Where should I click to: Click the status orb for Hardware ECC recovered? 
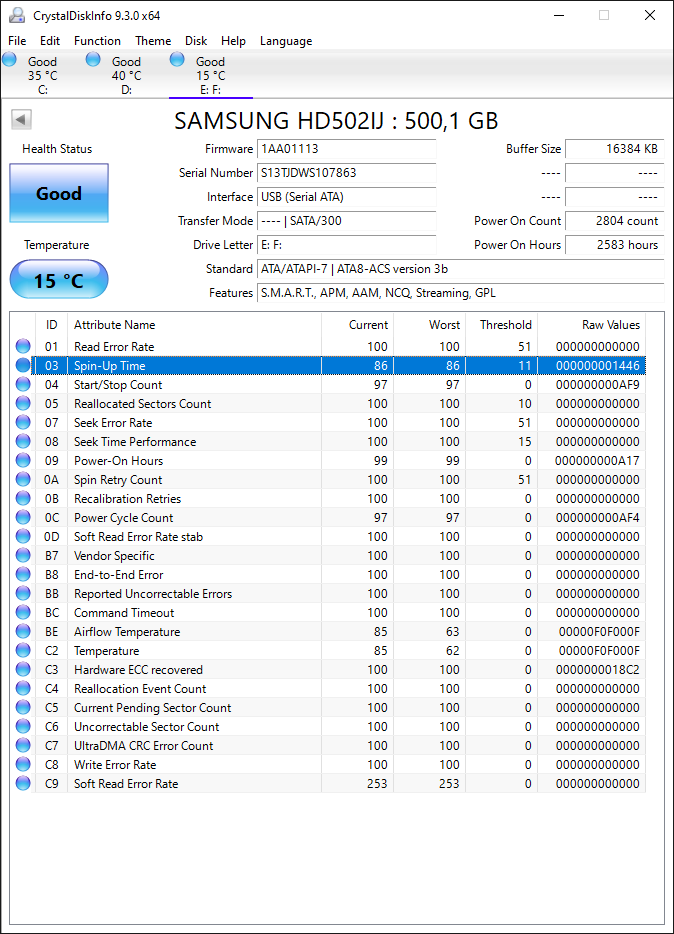coord(23,670)
